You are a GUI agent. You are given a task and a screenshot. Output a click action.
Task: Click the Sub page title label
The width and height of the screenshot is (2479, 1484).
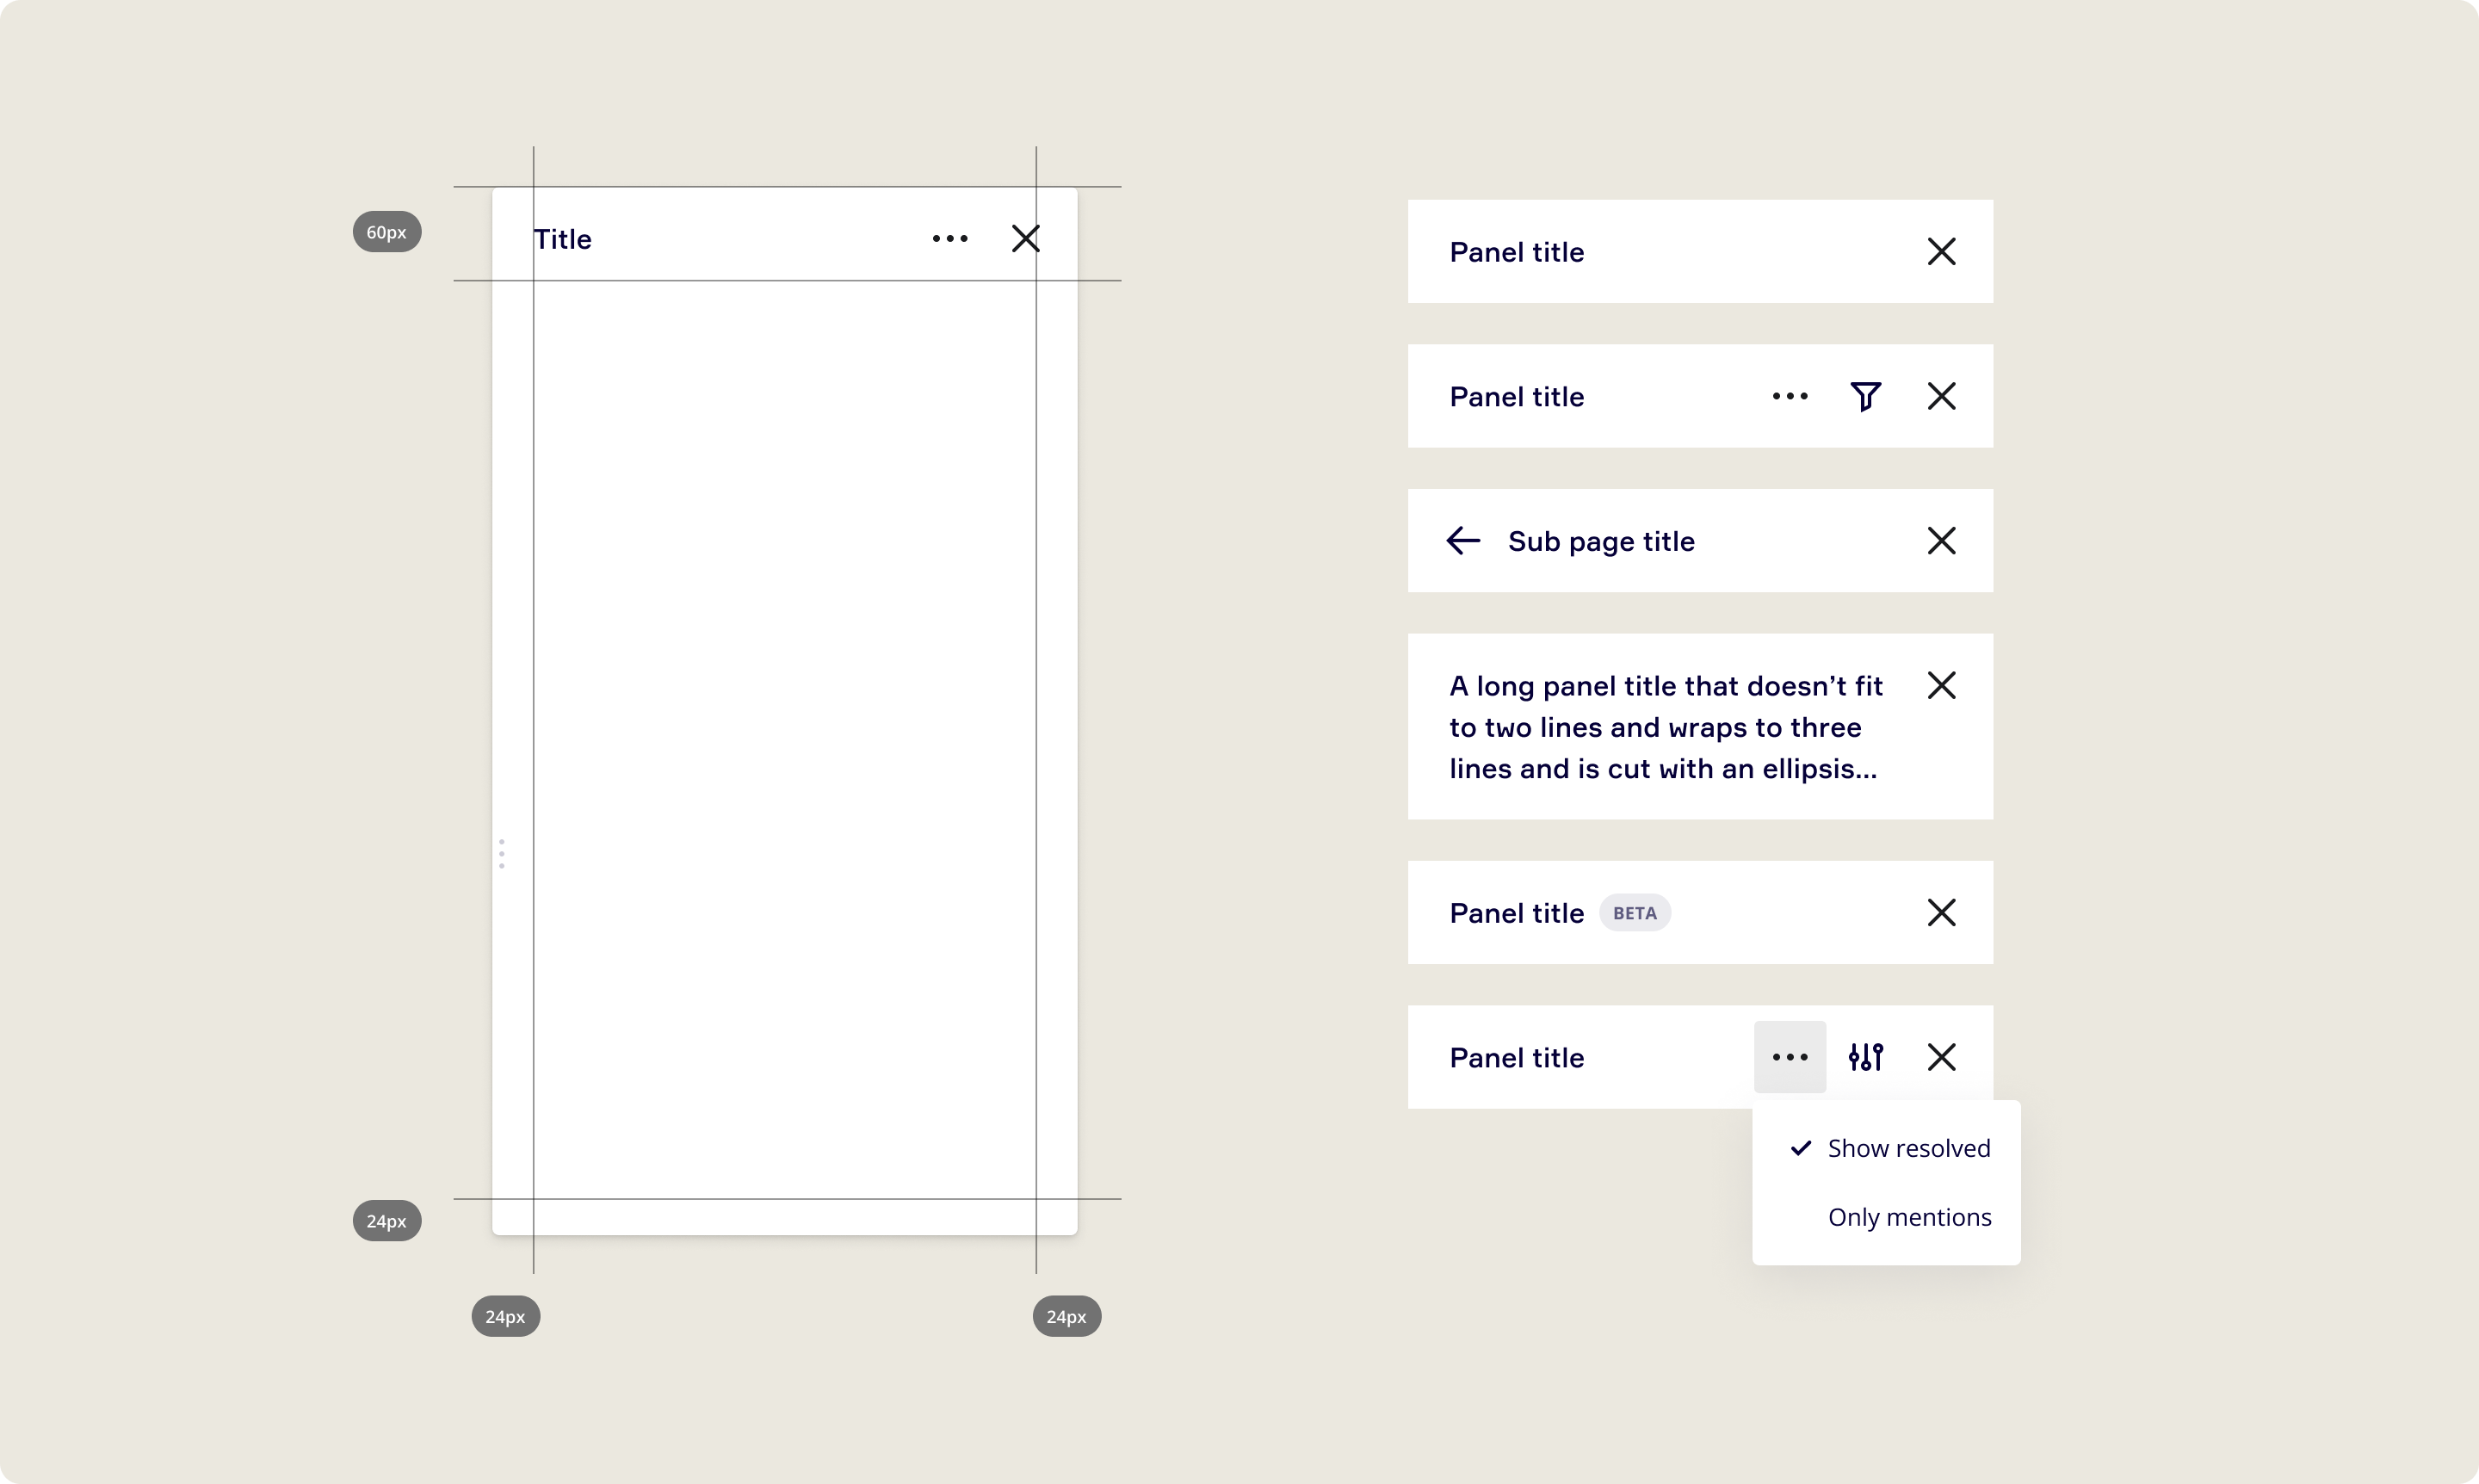[1599, 541]
